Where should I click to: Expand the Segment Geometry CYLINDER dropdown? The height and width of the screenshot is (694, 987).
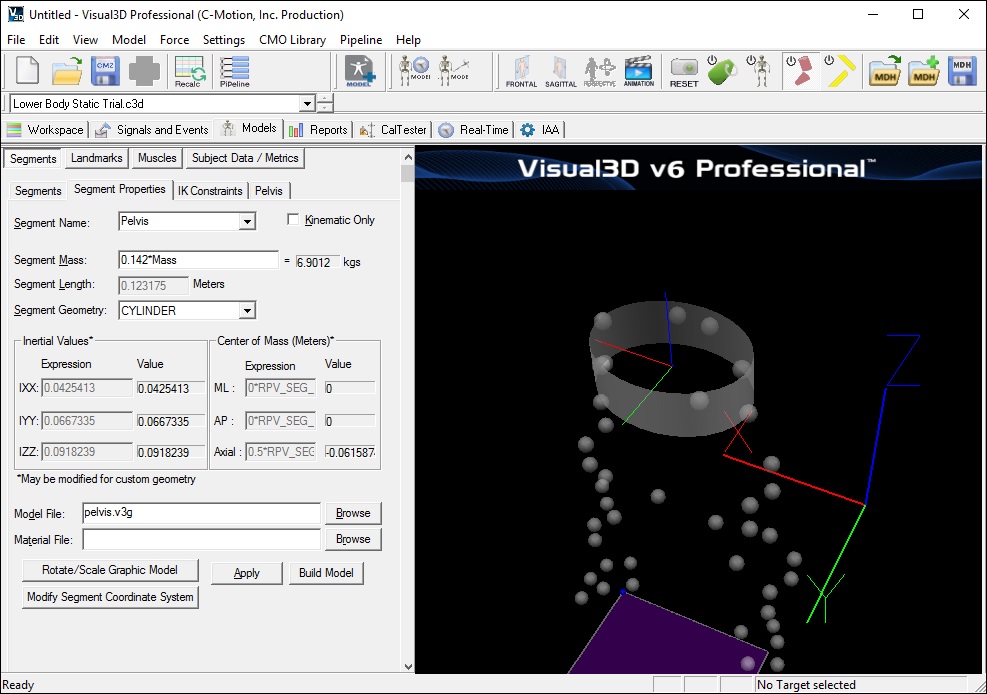(247, 310)
